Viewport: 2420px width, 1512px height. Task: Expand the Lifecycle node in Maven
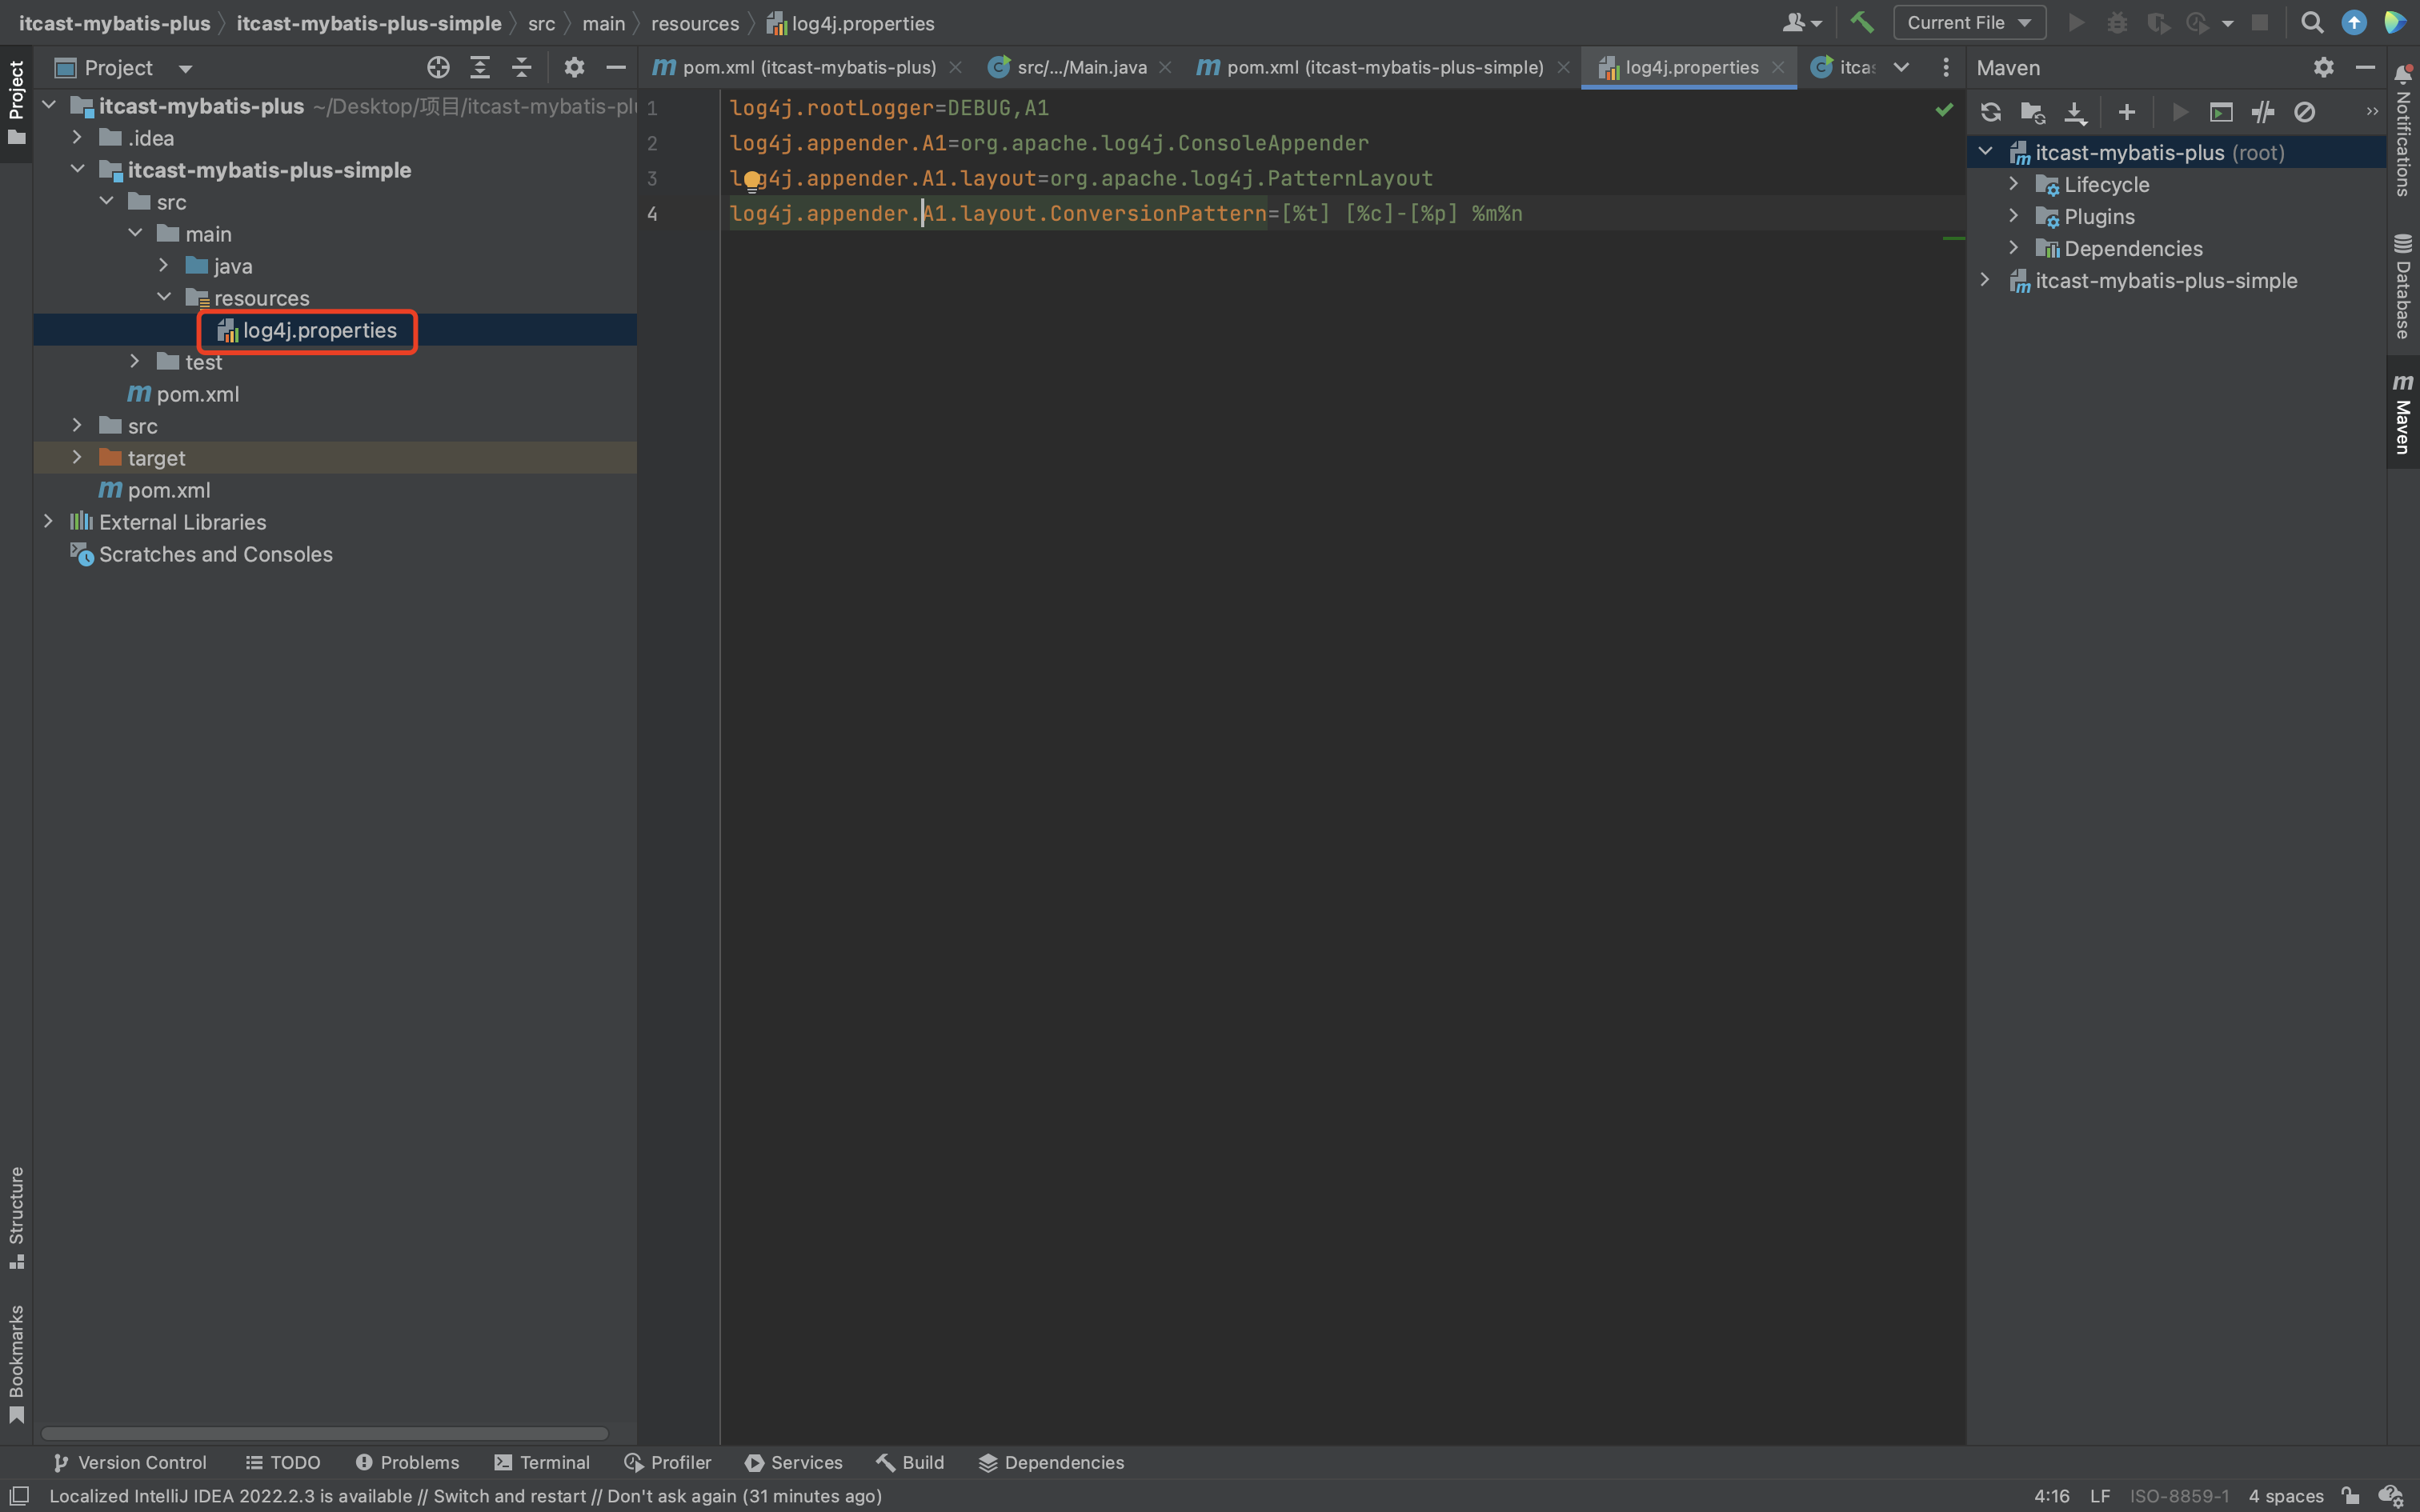(2014, 185)
